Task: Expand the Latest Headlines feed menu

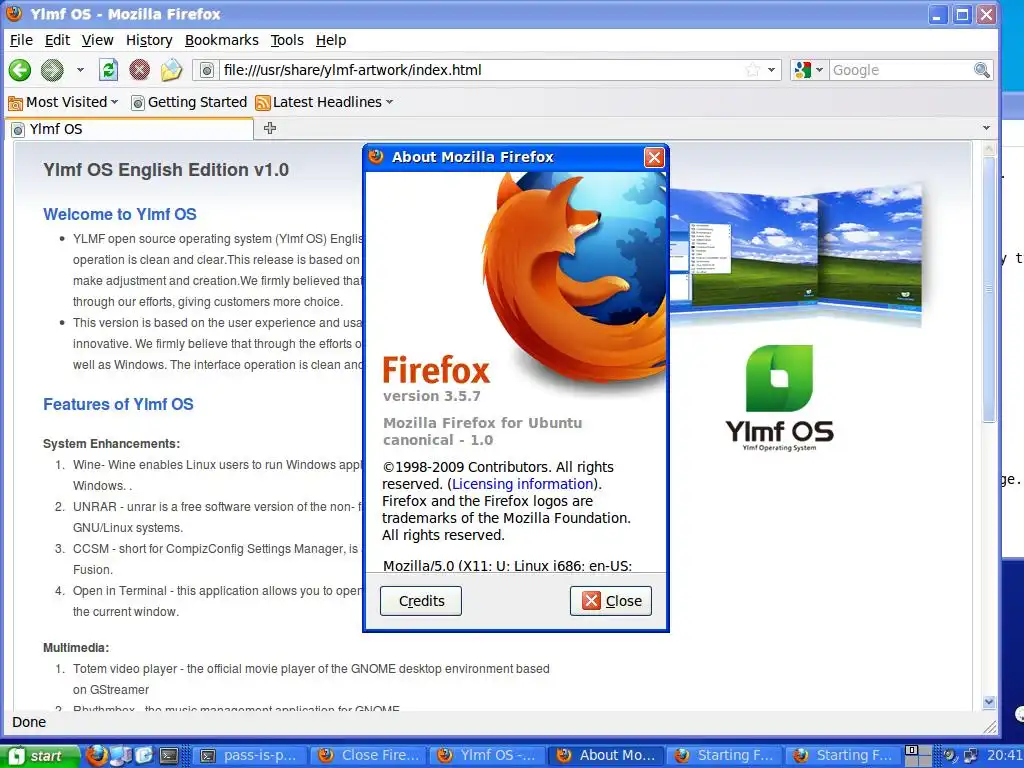Action: coord(325,102)
